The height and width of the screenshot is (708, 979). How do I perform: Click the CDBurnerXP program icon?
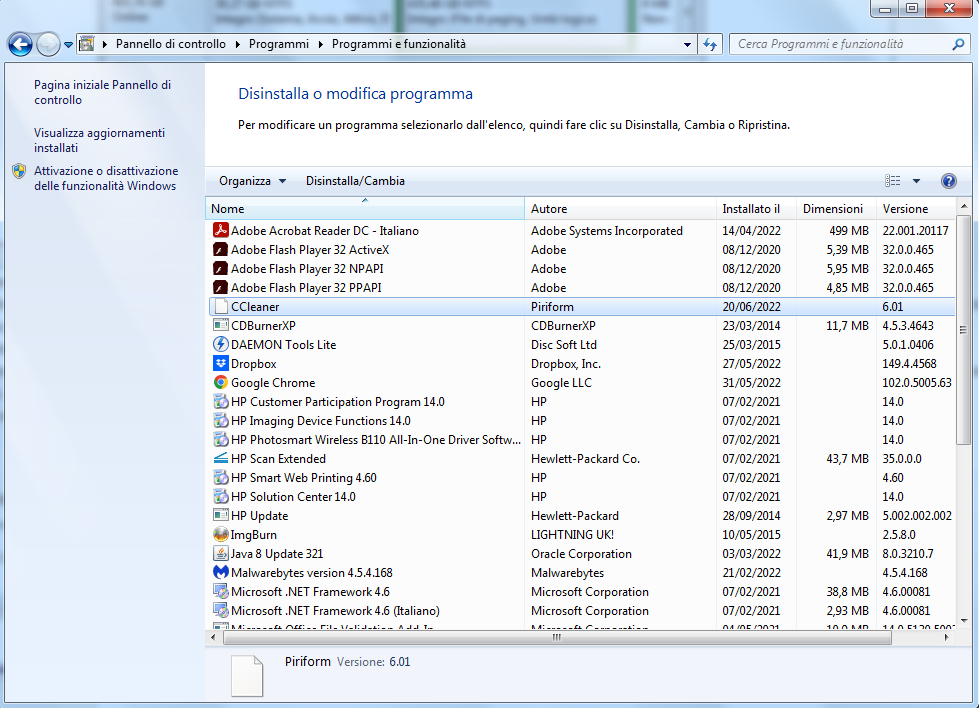220,325
